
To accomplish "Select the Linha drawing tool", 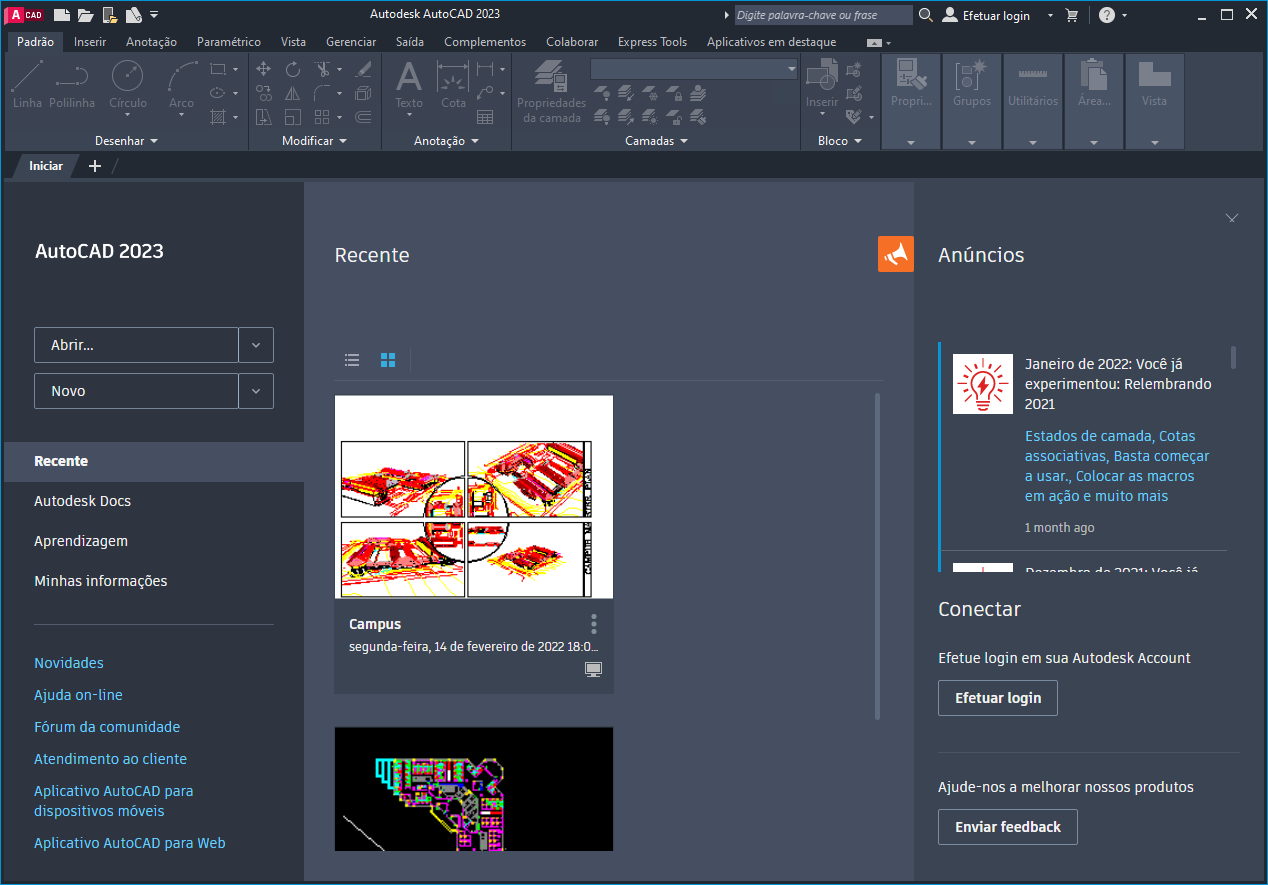I will pos(27,84).
